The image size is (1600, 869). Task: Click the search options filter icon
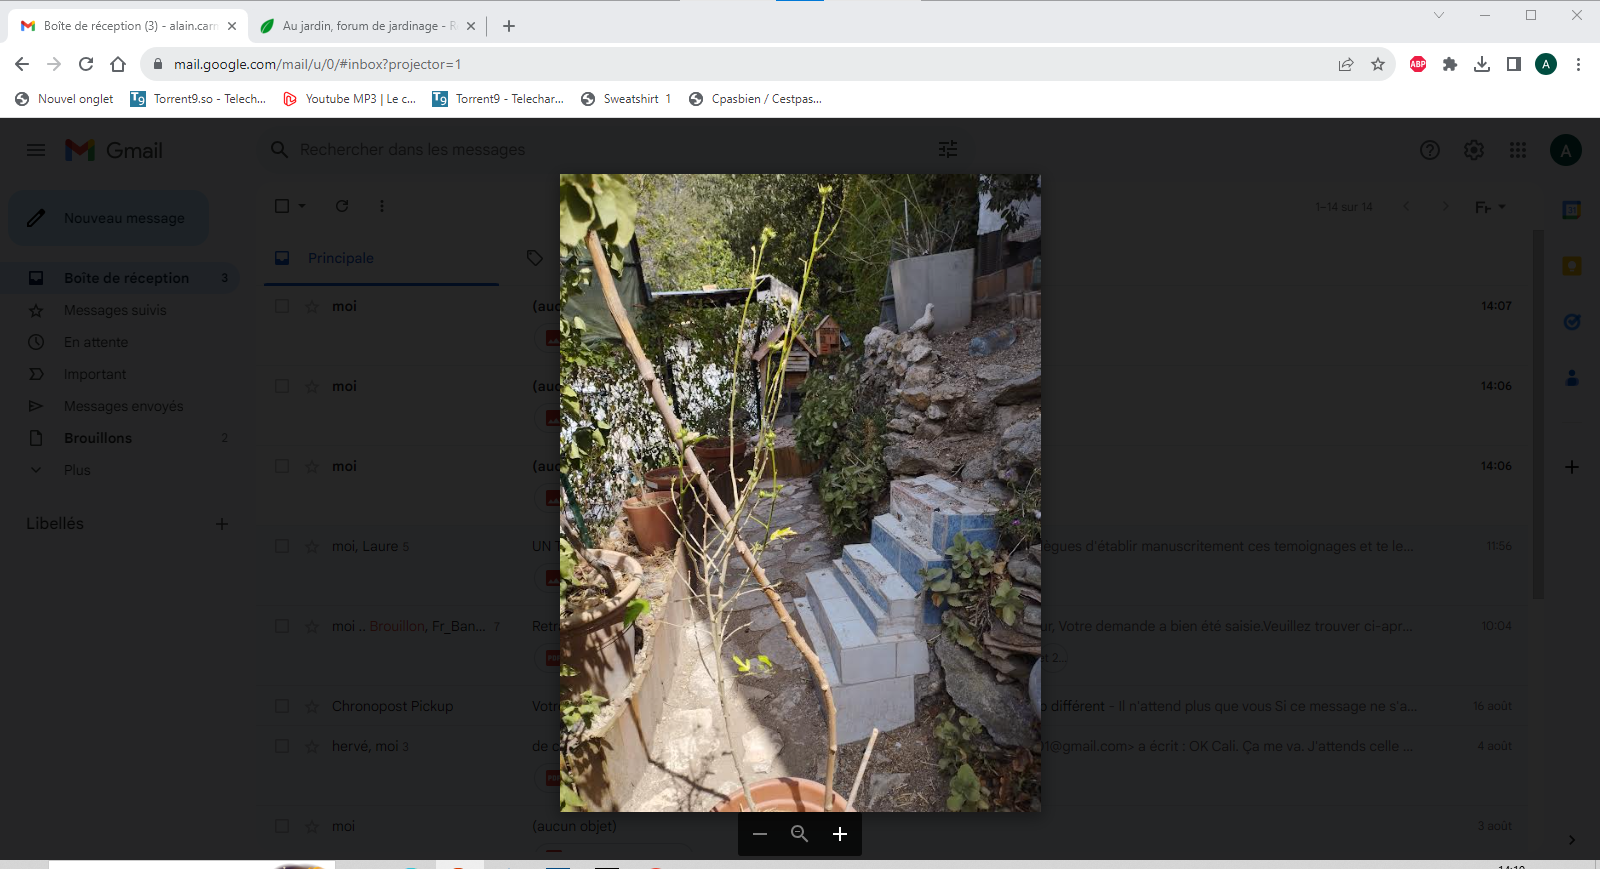click(948, 149)
